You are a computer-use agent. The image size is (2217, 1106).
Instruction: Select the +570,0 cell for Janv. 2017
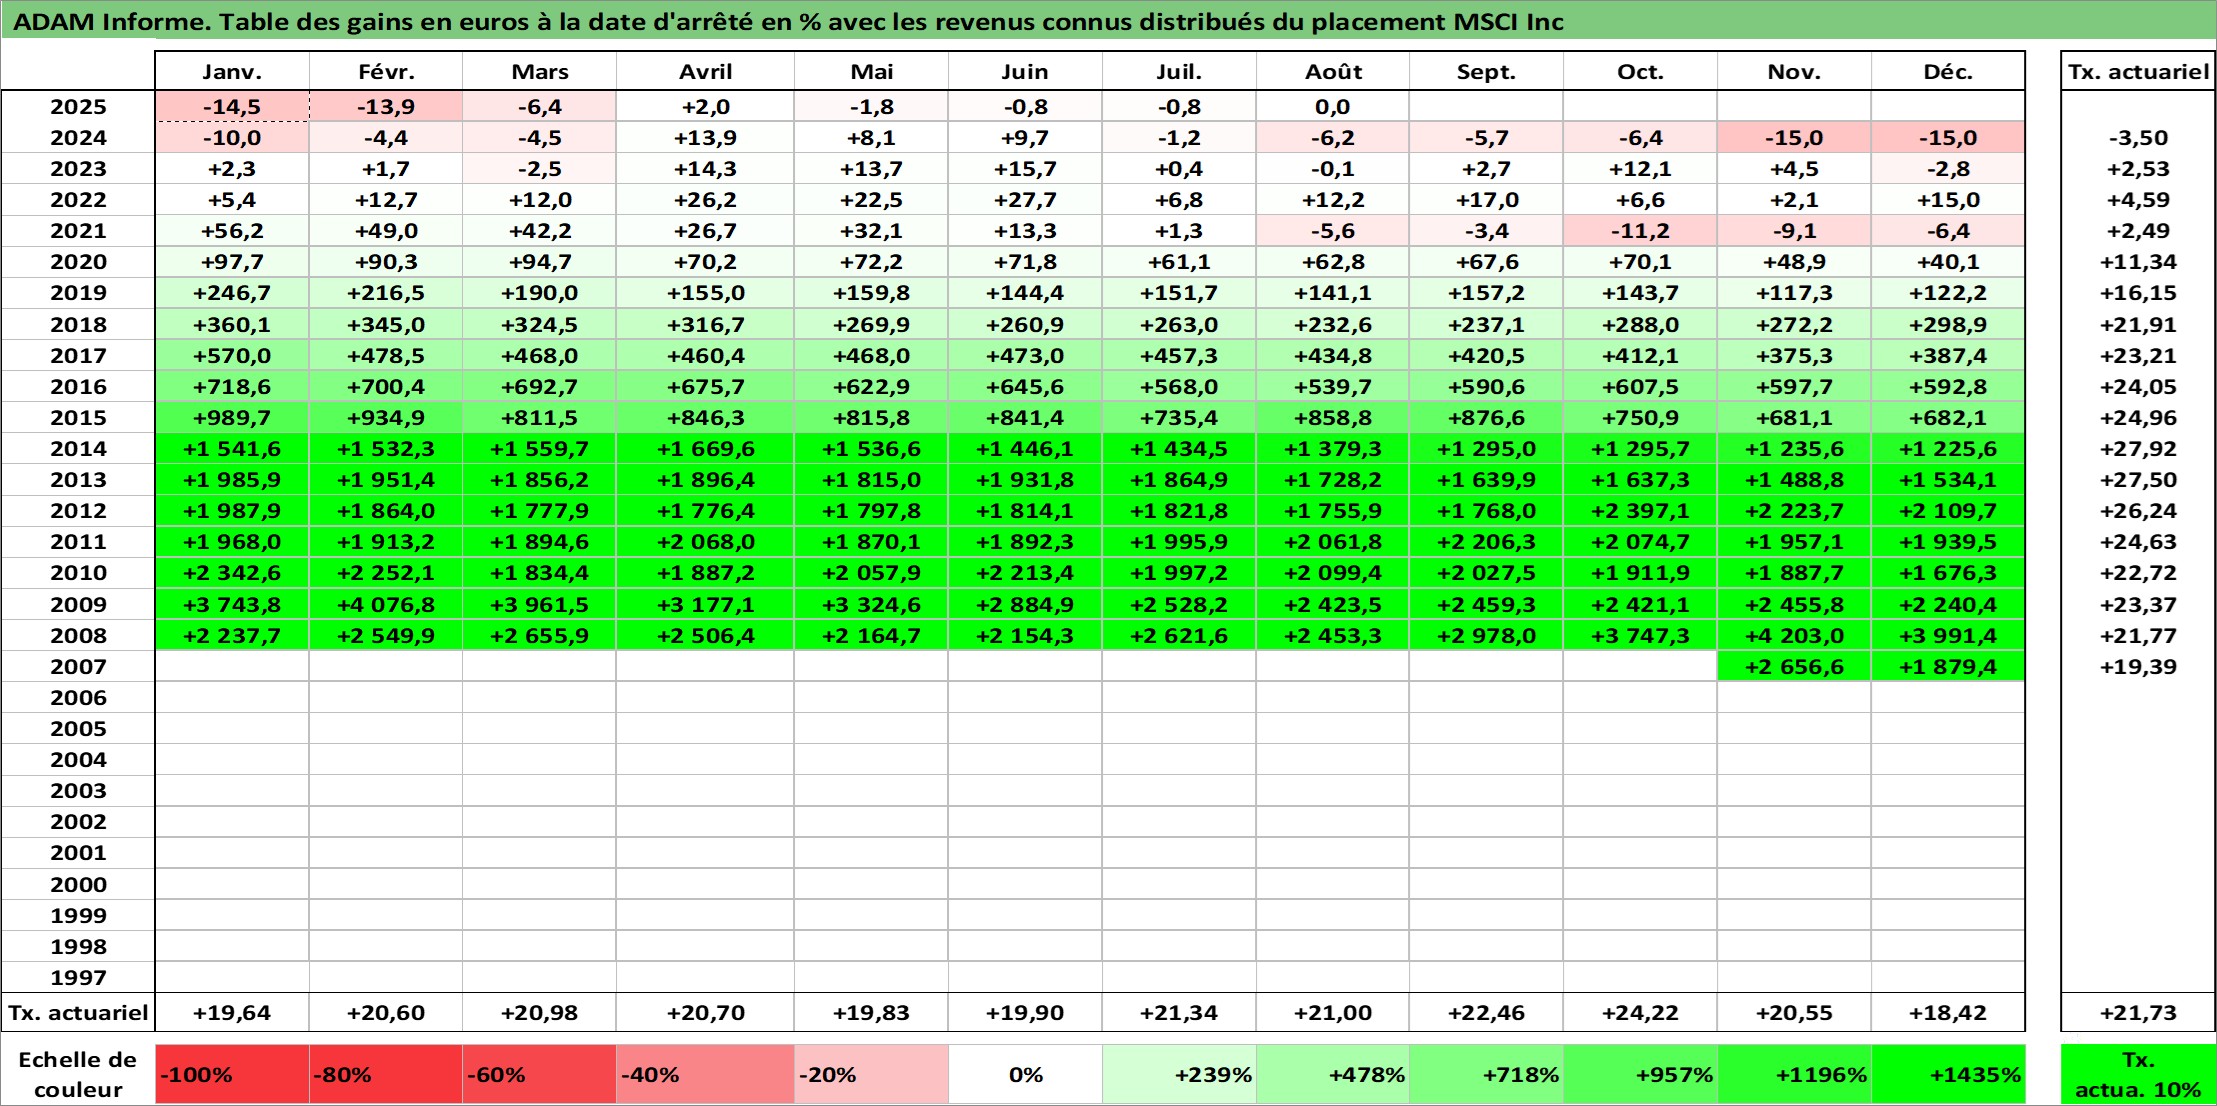coord(232,356)
